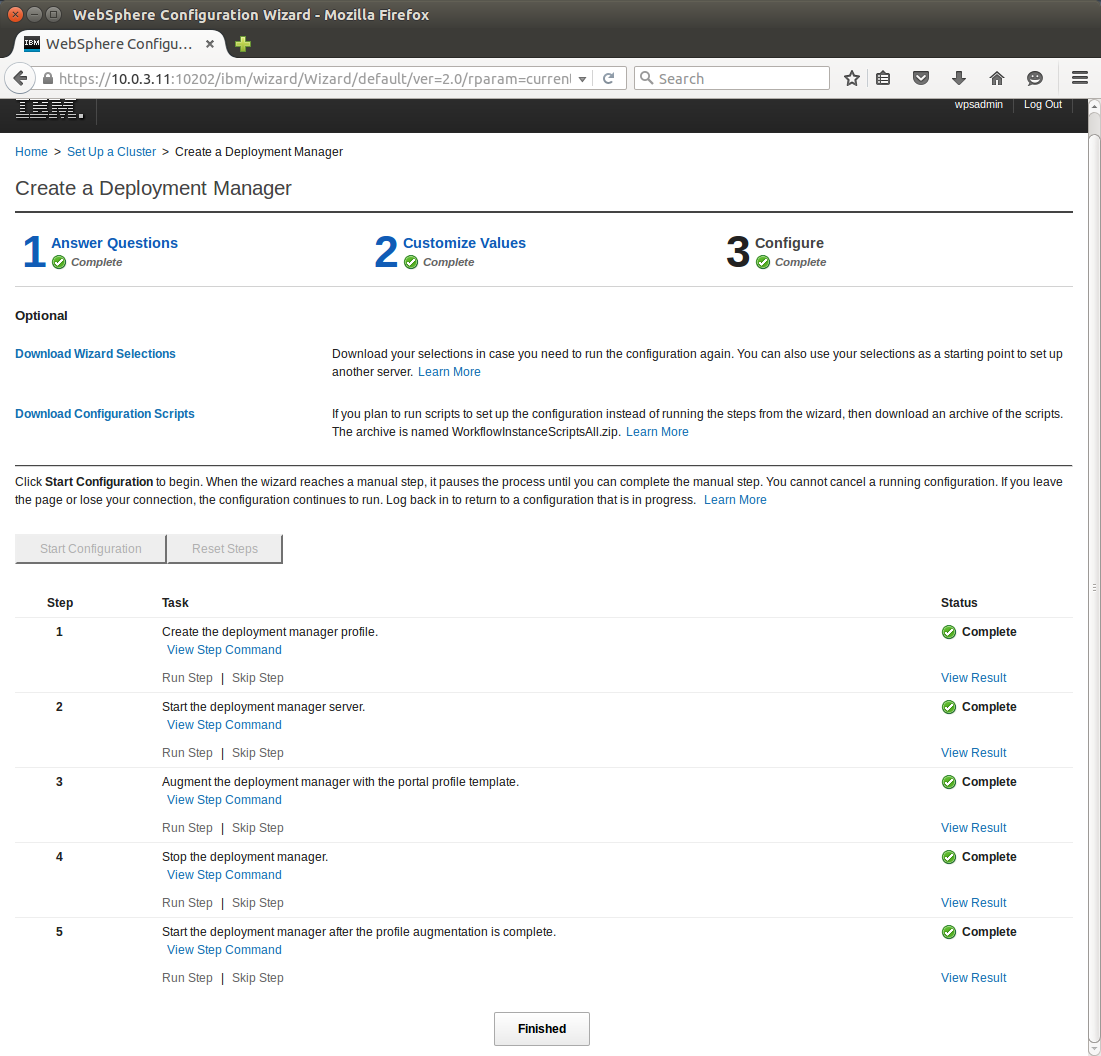The image size is (1101, 1056).
Task: Click Download Wizard Selections link
Action: [95, 354]
